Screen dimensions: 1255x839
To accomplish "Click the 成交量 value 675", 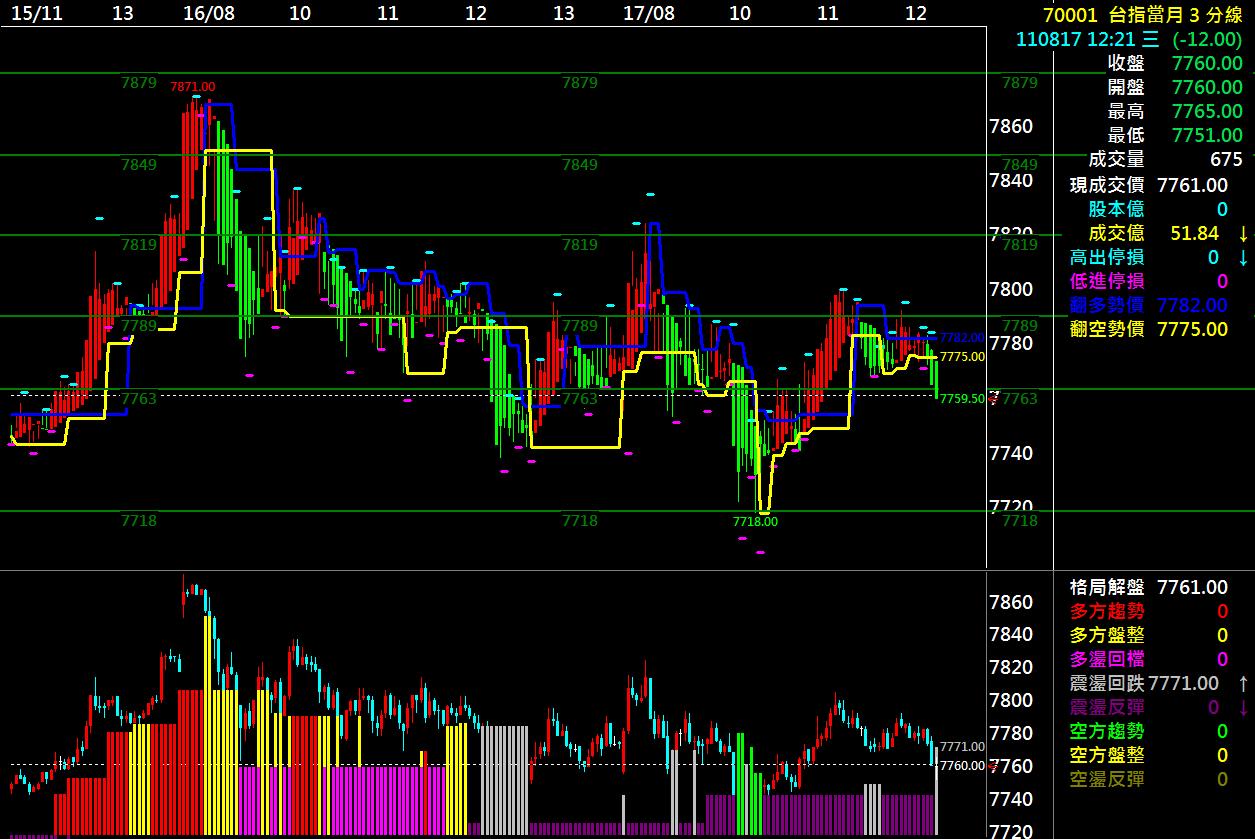I will pyautogui.click(x=1226, y=159).
